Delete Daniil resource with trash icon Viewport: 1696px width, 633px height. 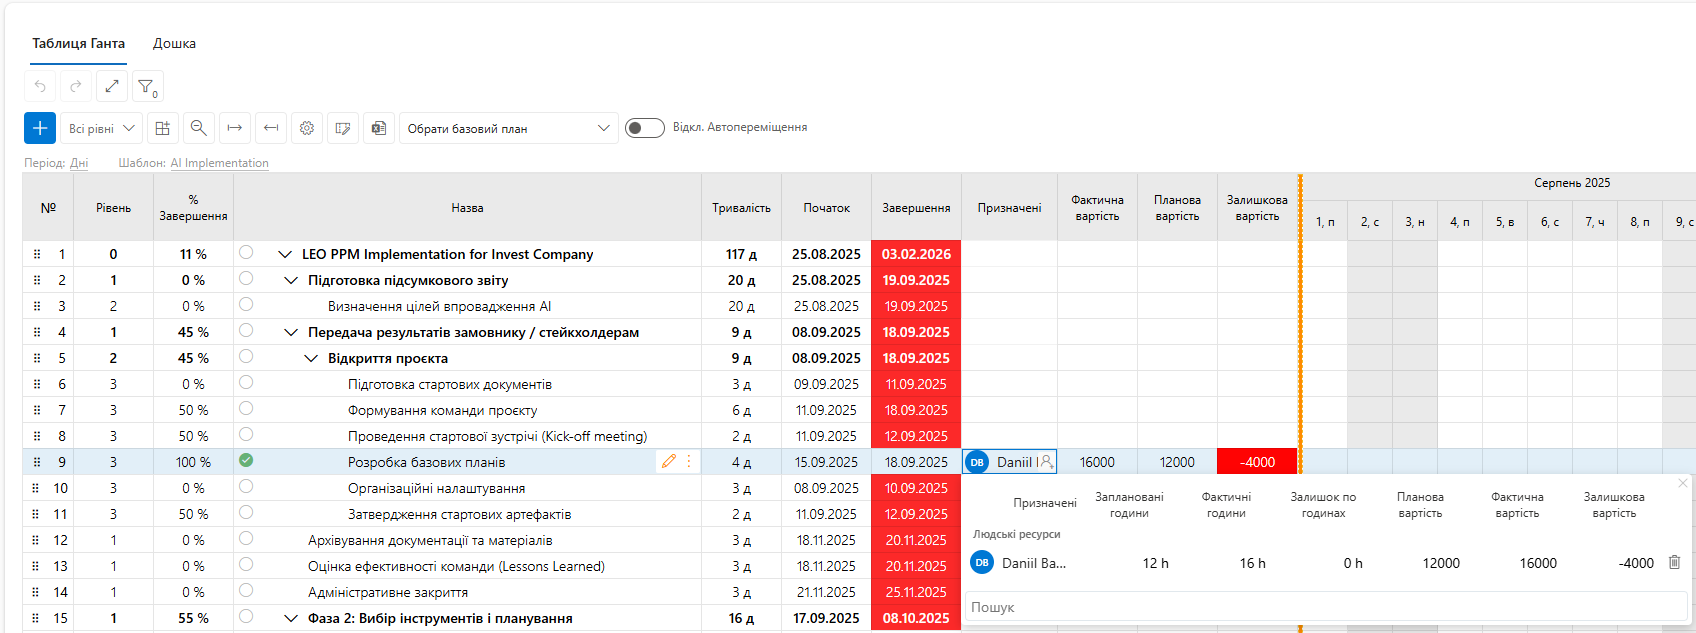[x=1675, y=562]
